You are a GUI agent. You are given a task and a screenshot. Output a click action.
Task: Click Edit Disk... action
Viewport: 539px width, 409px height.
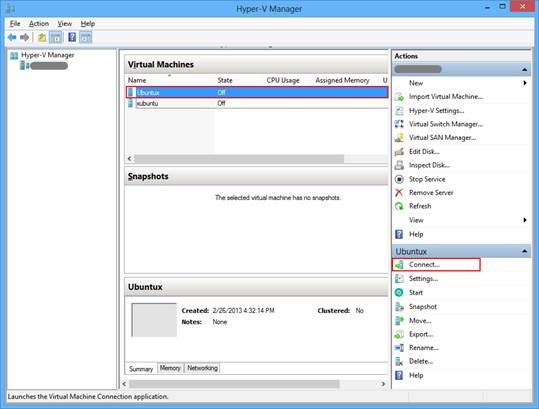(424, 152)
